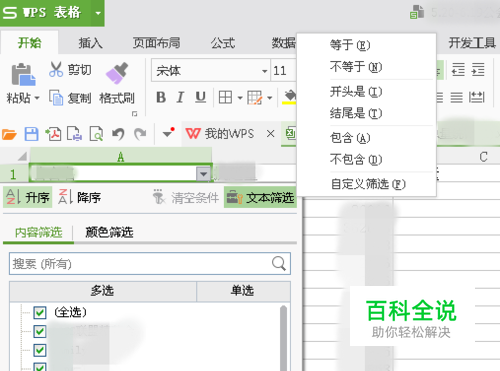Viewport: 500px width, 371px height.
Task: Click the distributed alignment icon
Action: [477, 97]
